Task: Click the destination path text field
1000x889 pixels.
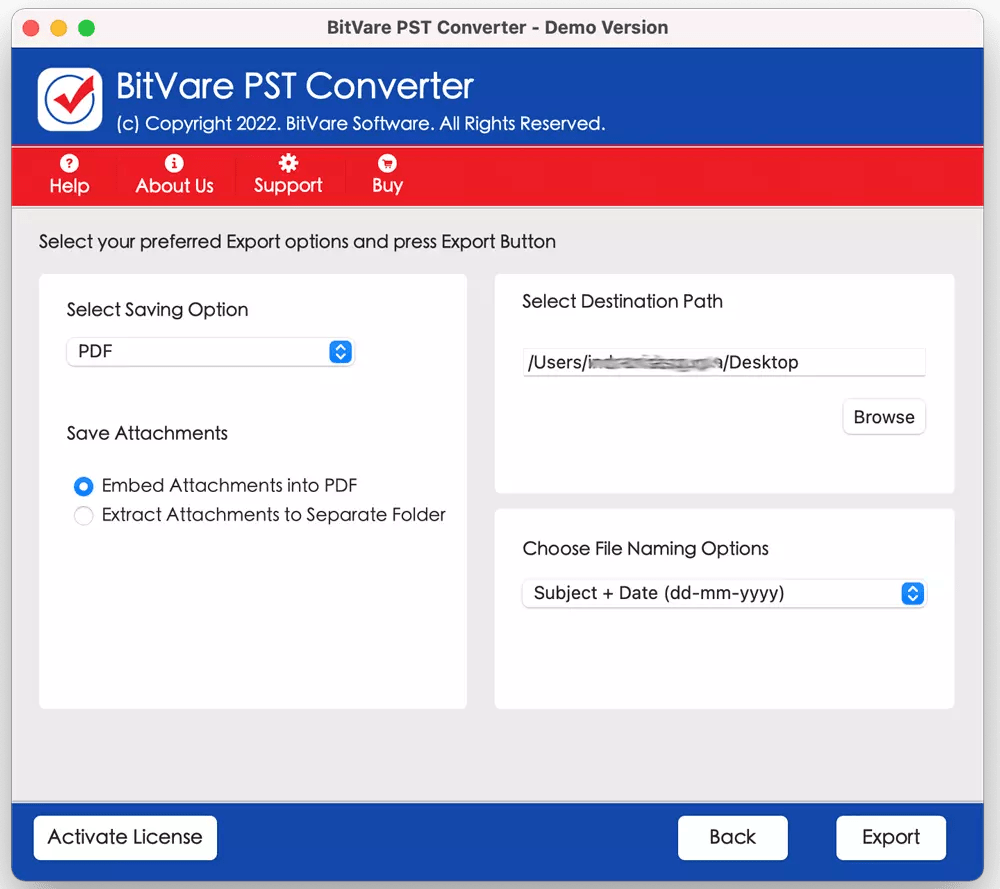Action: [x=723, y=362]
